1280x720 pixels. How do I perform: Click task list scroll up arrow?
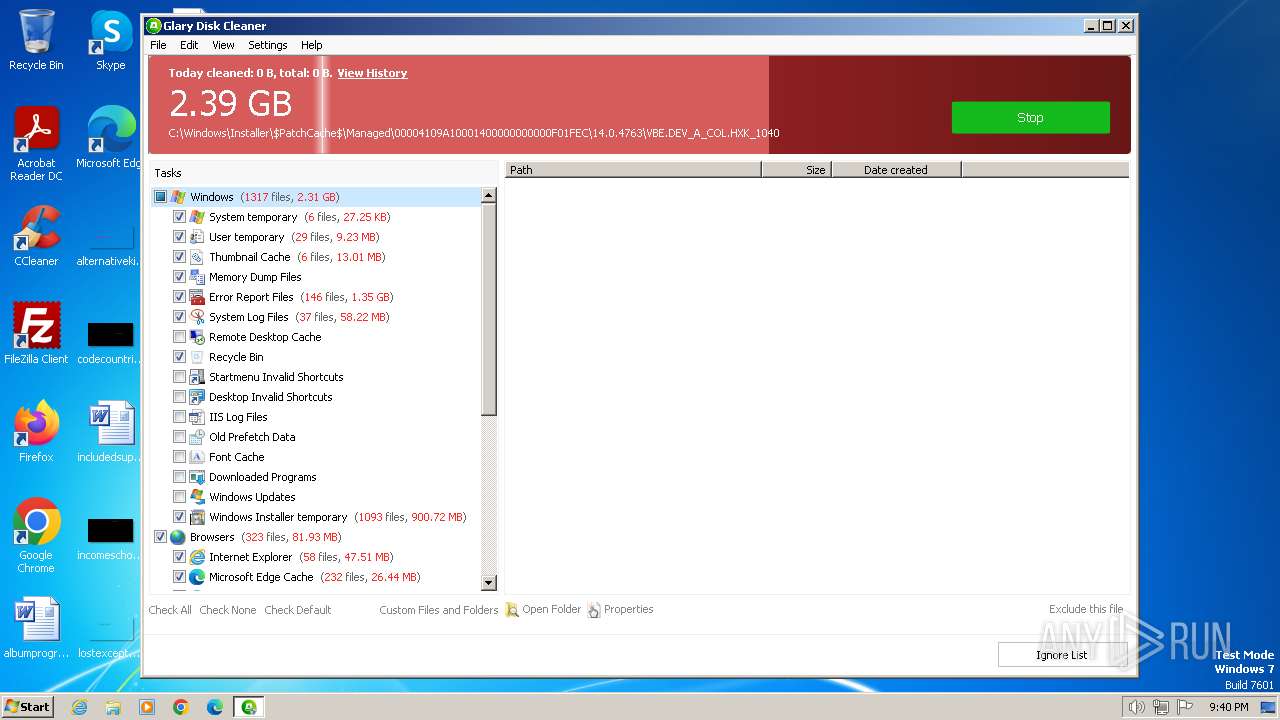[x=489, y=196]
